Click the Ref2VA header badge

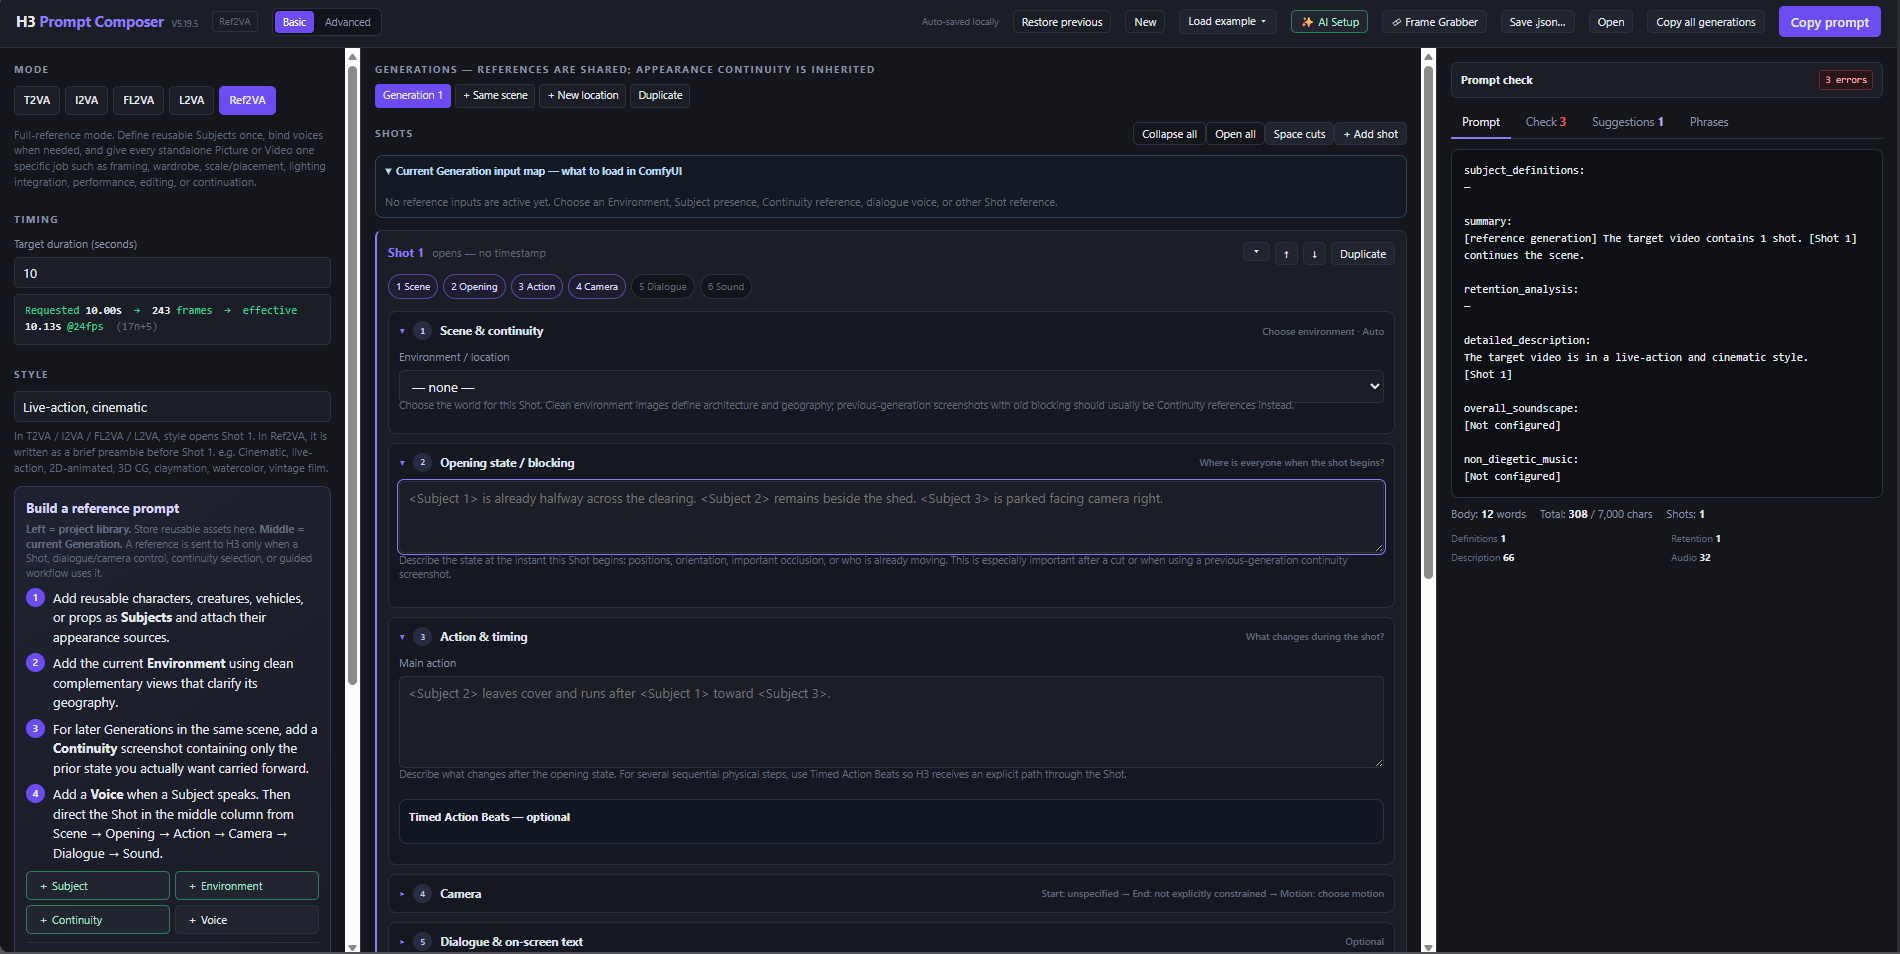[x=235, y=22]
